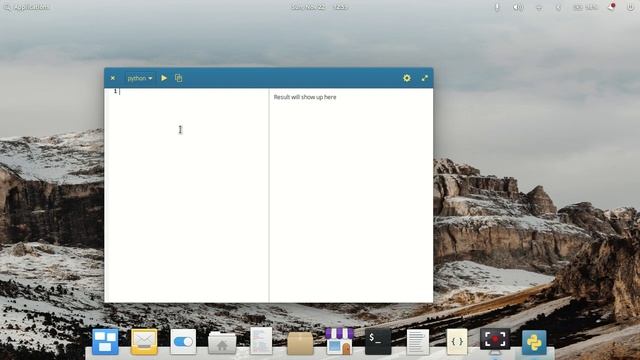Open System Settings toggle icon in dock
Viewport: 640px width, 360px height.
tap(183, 341)
